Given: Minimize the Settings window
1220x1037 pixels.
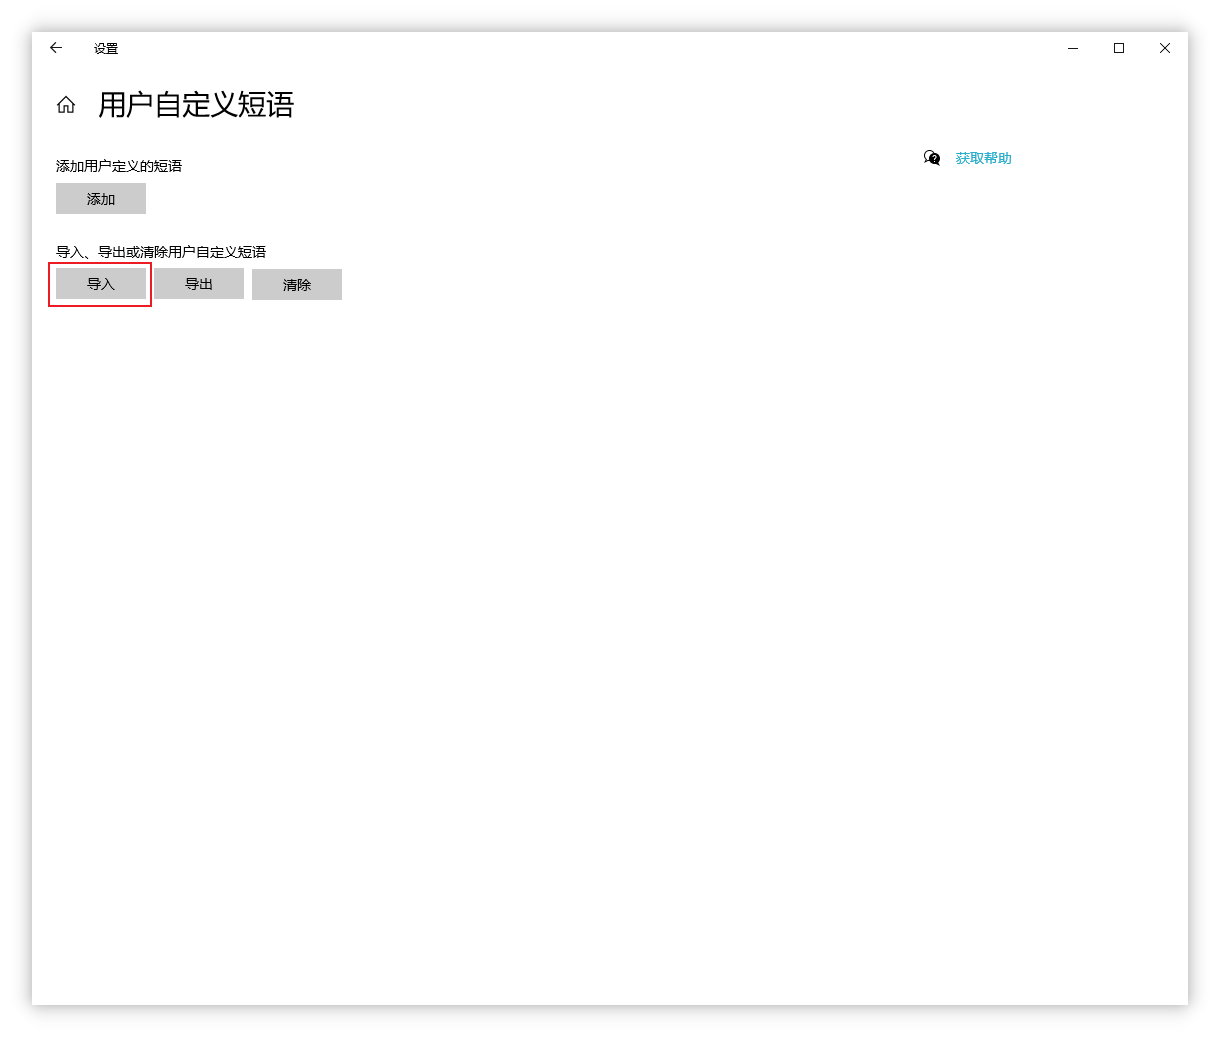Looking at the screenshot, I should (x=1073, y=48).
